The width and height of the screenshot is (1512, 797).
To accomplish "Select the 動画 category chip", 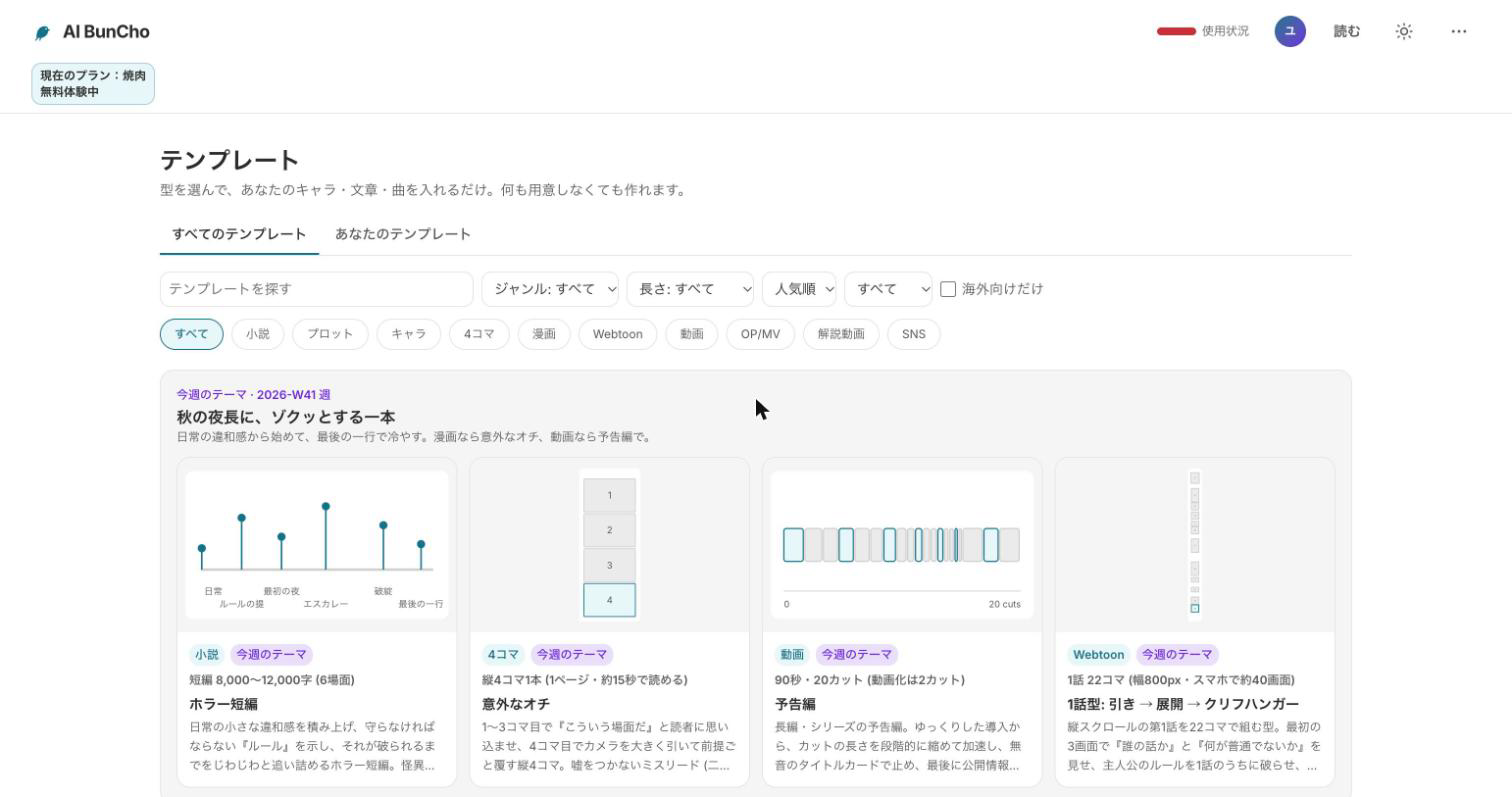I will tap(692, 334).
